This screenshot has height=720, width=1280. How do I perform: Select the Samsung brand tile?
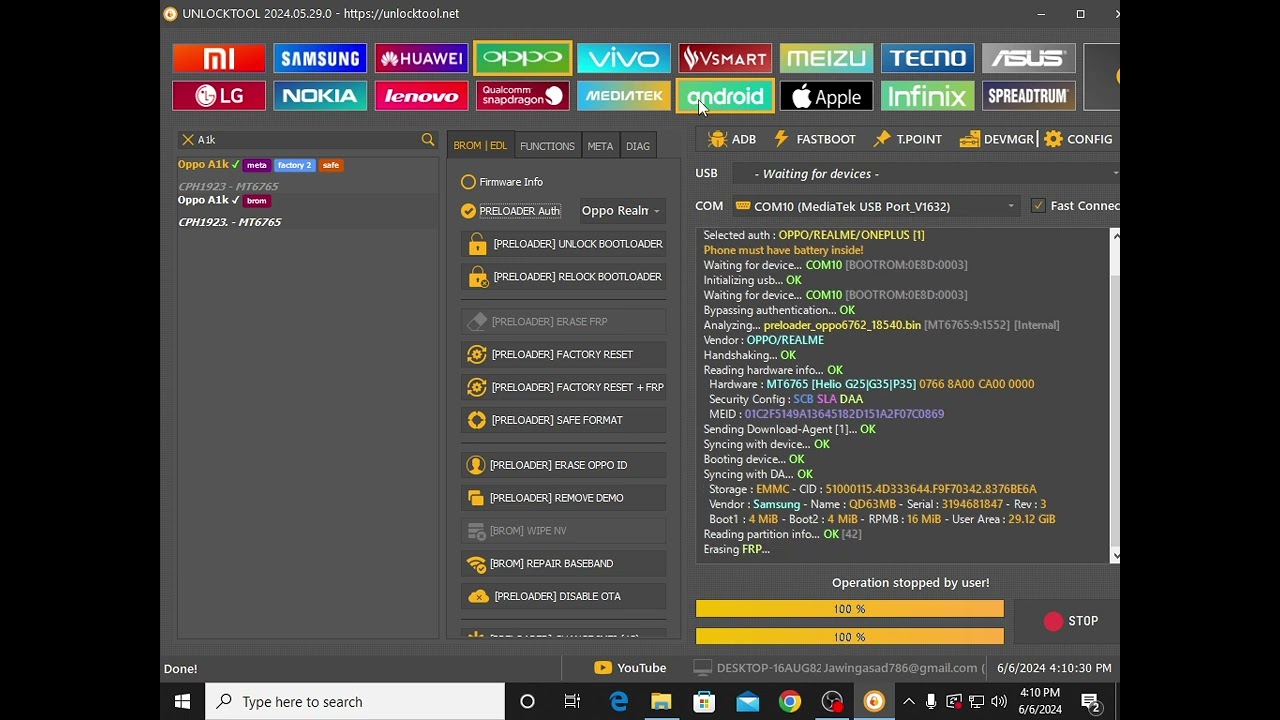[x=320, y=58]
